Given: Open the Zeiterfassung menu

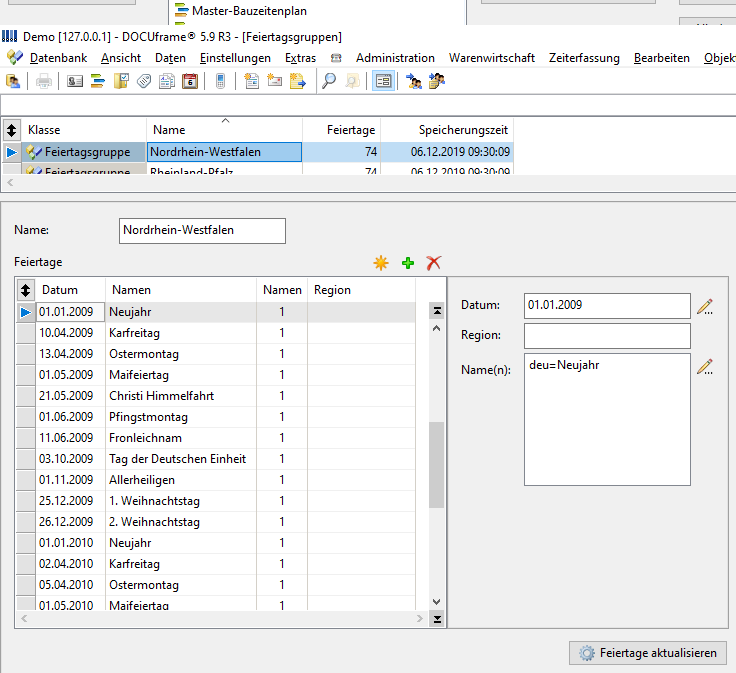Looking at the screenshot, I should click(x=584, y=58).
